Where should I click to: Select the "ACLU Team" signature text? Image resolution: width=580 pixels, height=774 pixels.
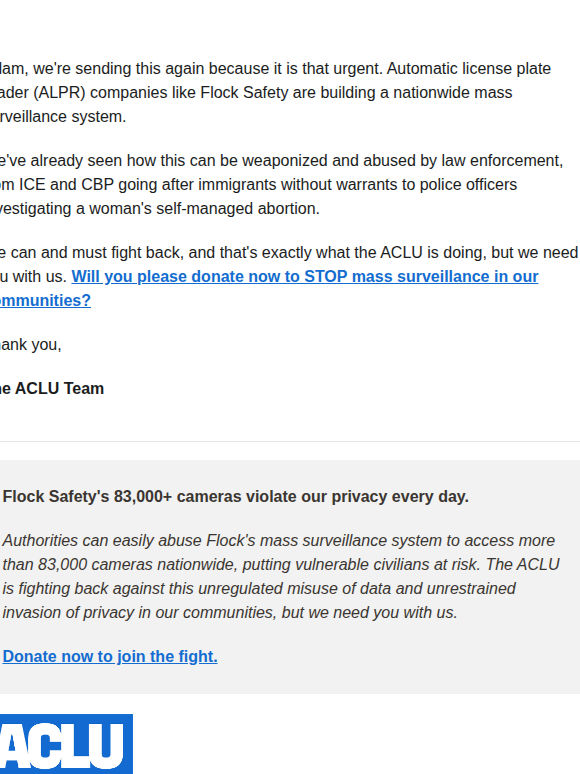tap(59, 388)
